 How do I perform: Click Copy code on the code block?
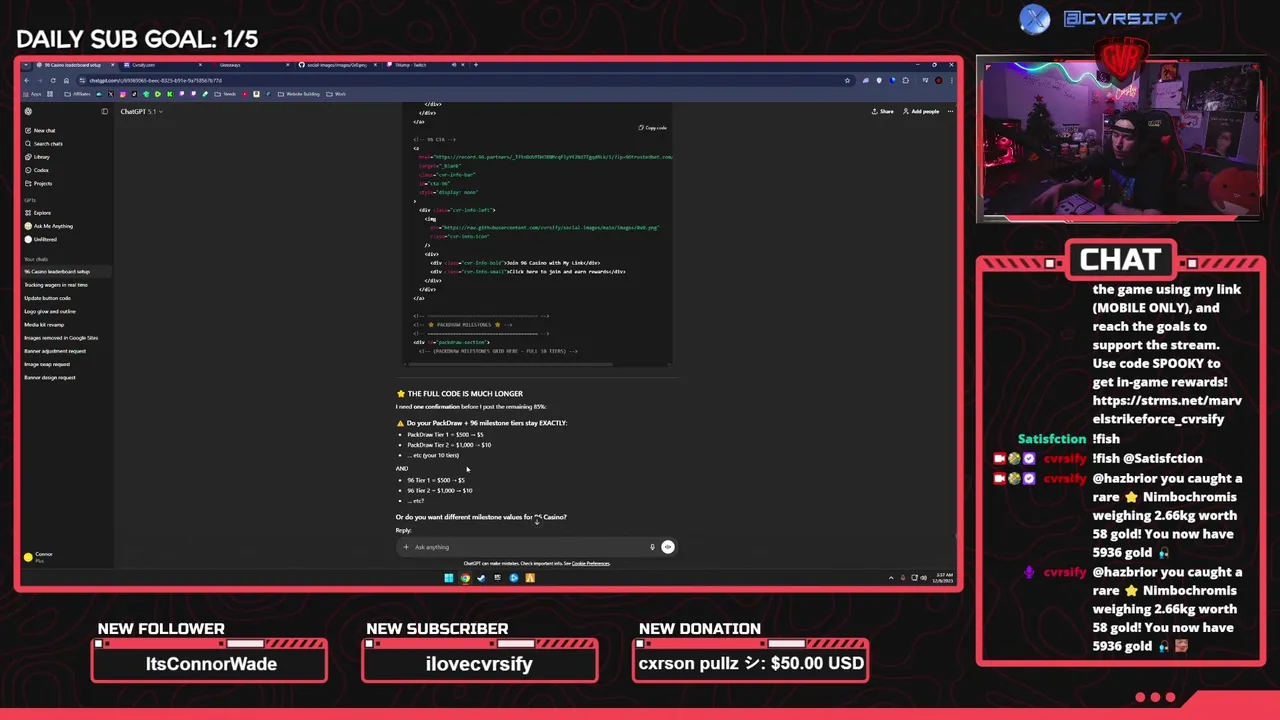coord(652,128)
